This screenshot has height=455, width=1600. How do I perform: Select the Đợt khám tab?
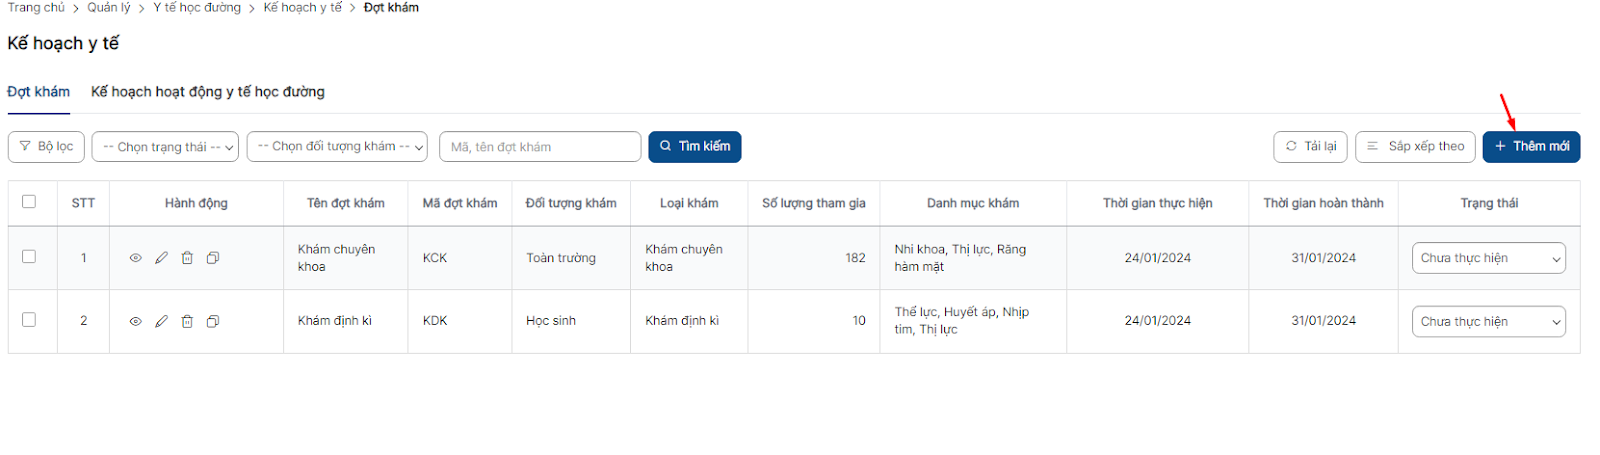pos(38,92)
